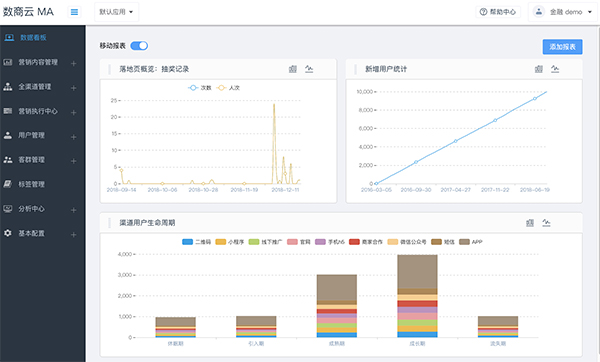
Task: Toggle the 人次 series in the legend
Action: (x=228, y=88)
